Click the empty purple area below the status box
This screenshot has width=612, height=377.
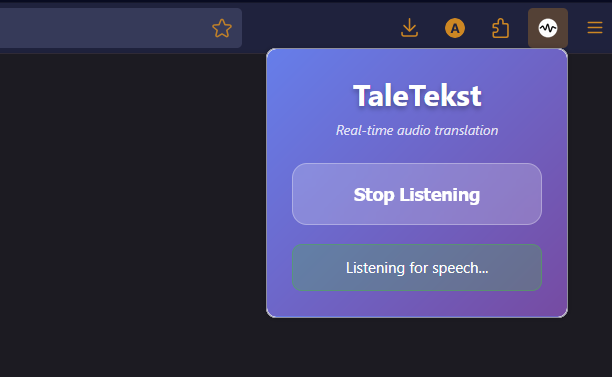point(417,304)
